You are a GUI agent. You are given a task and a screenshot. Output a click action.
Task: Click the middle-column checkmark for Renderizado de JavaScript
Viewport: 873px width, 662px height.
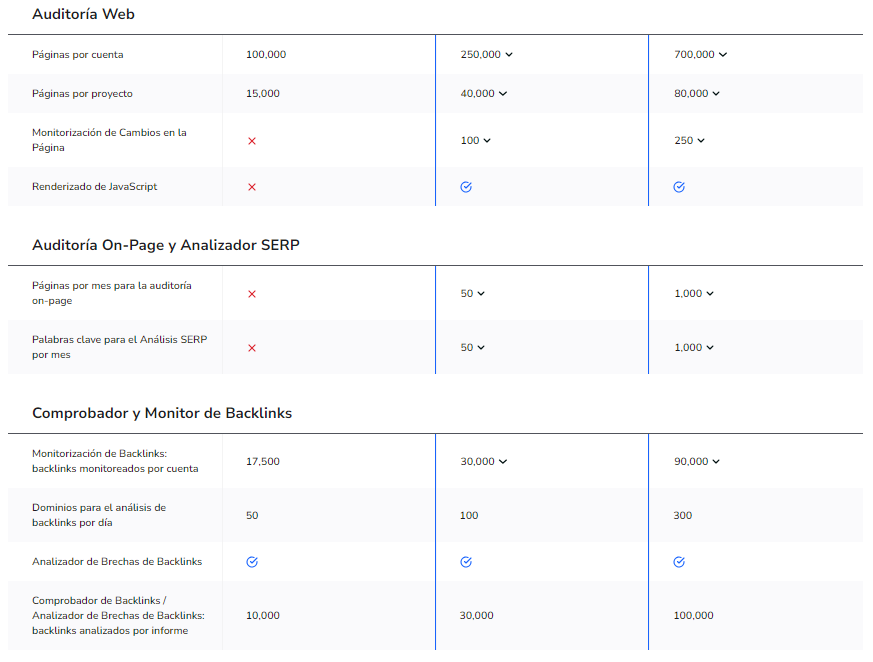click(466, 187)
